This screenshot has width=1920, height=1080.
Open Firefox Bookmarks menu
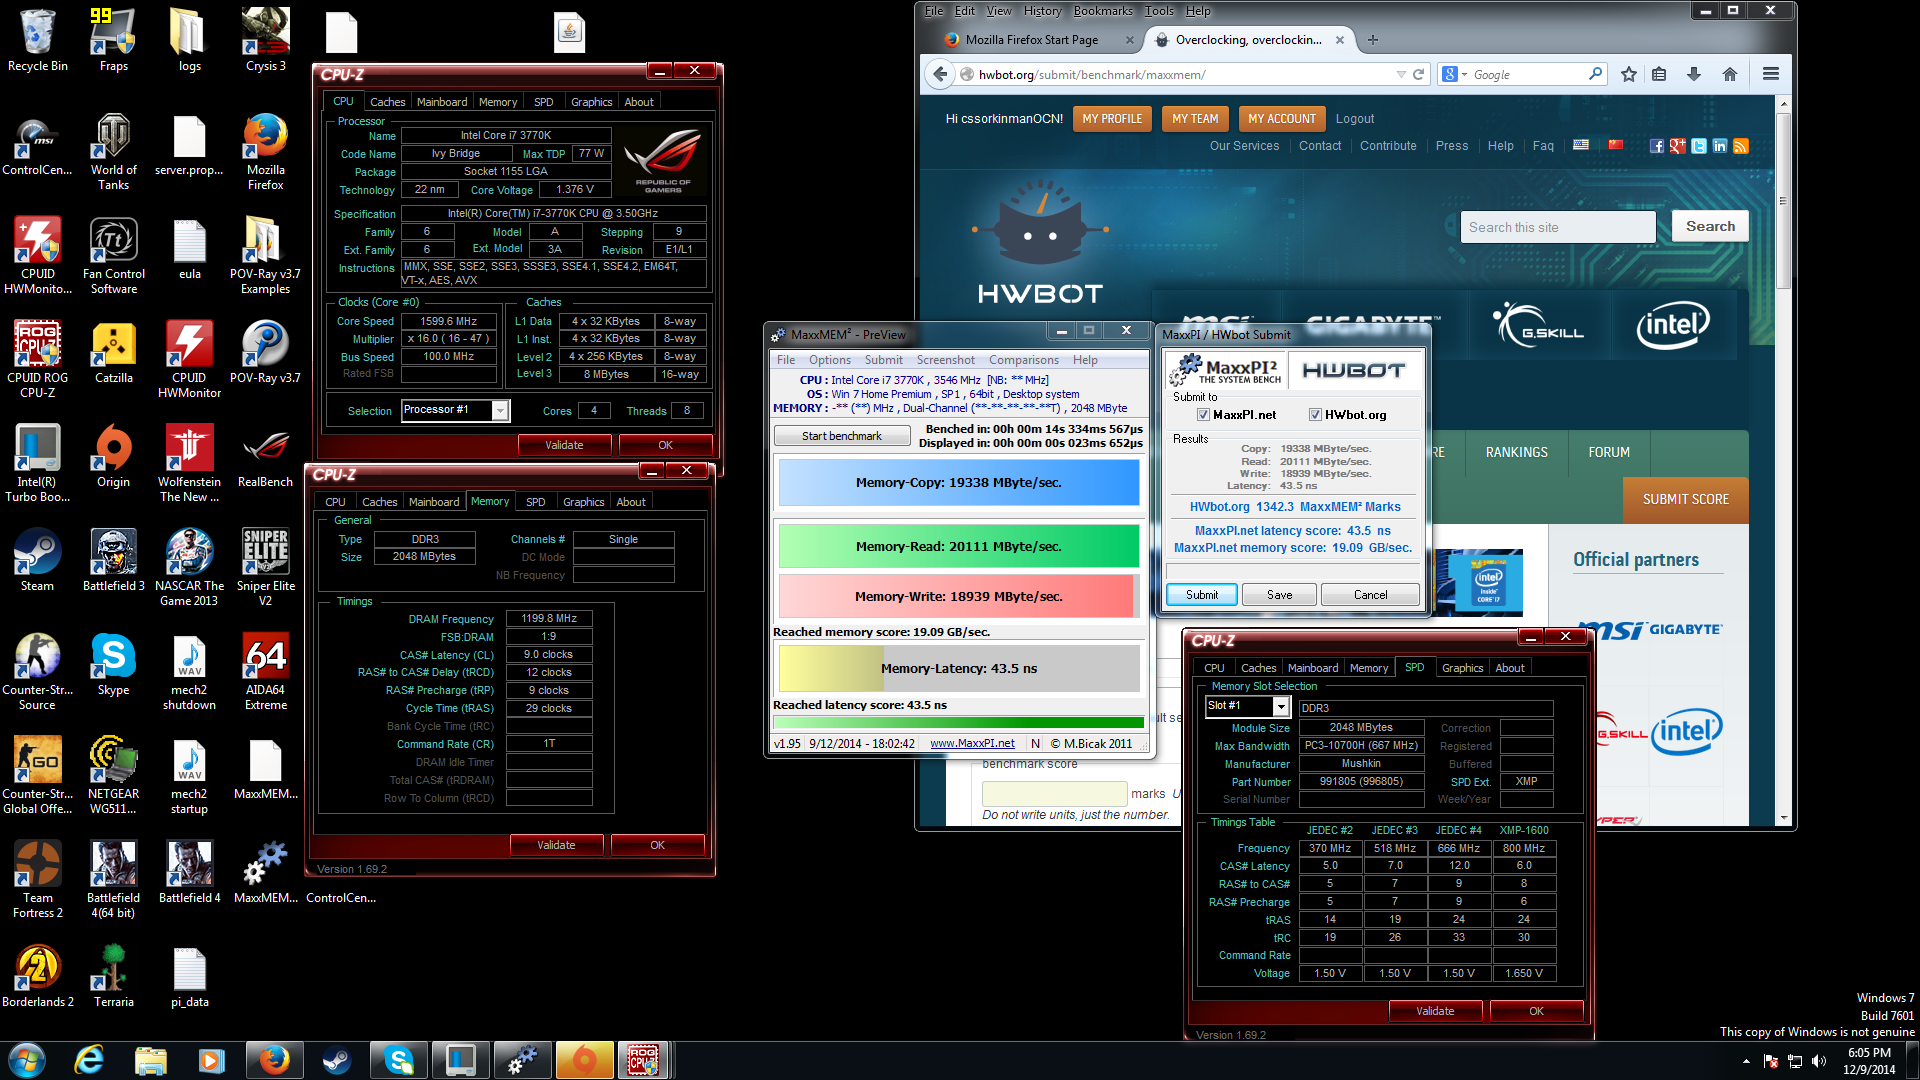pyautogui.click(x=1103, y=11)
